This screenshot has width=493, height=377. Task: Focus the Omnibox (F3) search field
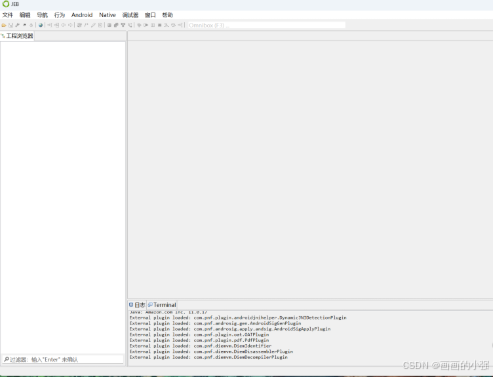click(266, 25)
